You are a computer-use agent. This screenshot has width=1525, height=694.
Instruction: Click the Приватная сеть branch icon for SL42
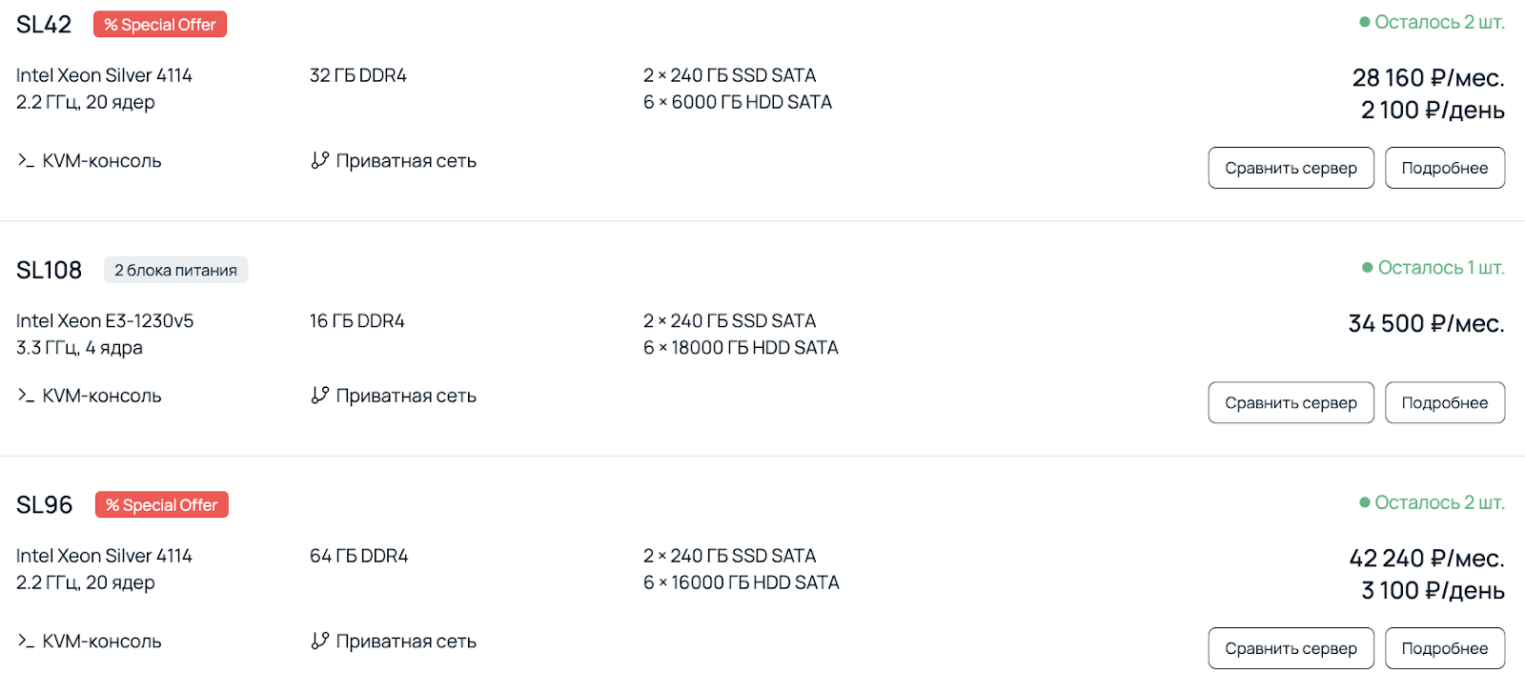click(x=320, y=160)
